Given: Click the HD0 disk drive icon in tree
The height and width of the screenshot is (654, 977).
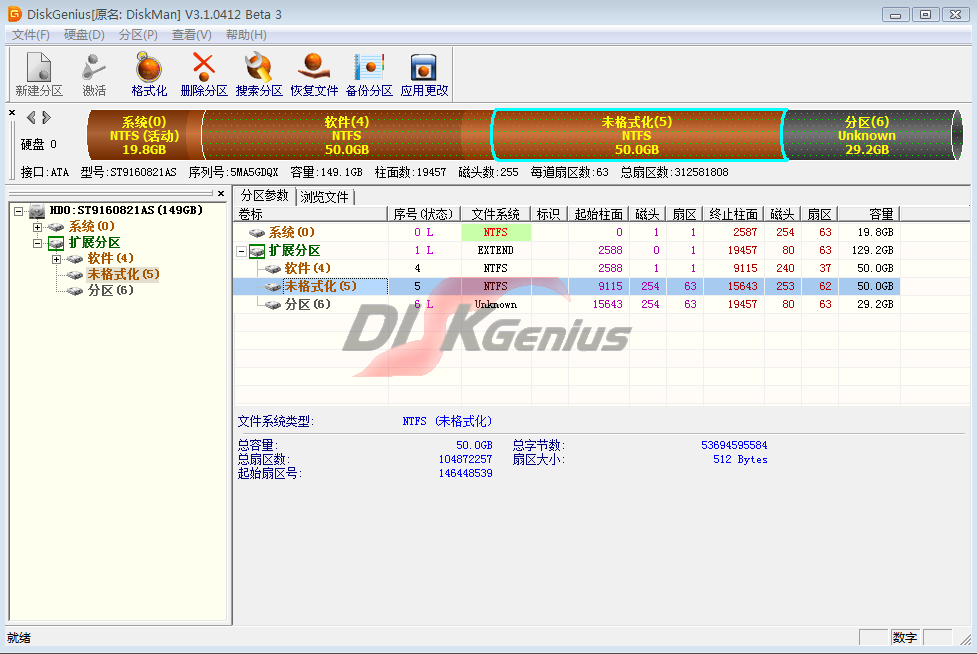Looking at the screenshot, I should [x=37, y=211].
